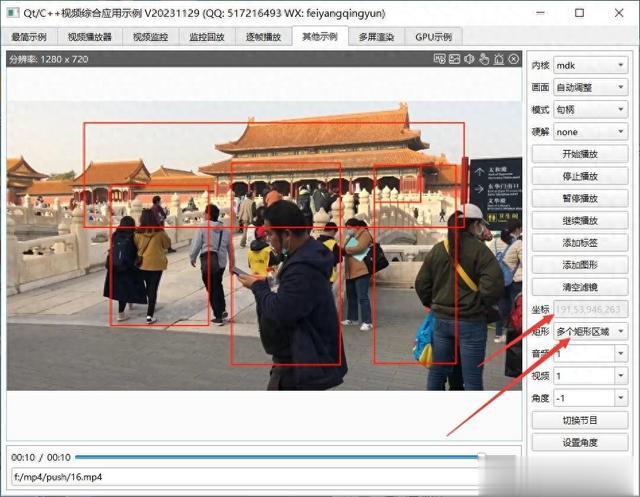Click the snapshot picture icon above video

(x=454, y=59)
